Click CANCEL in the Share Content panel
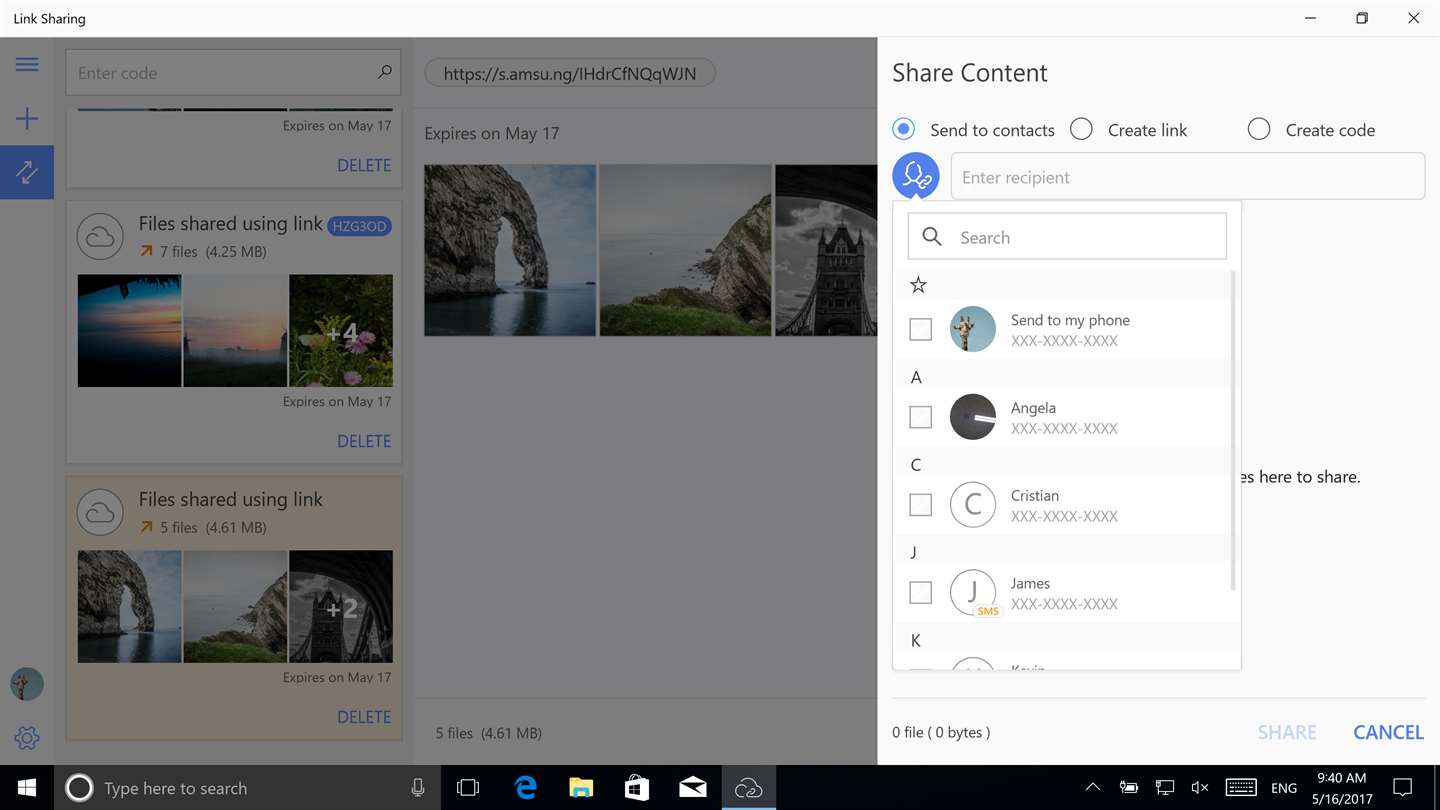 tap(1388, 732)
